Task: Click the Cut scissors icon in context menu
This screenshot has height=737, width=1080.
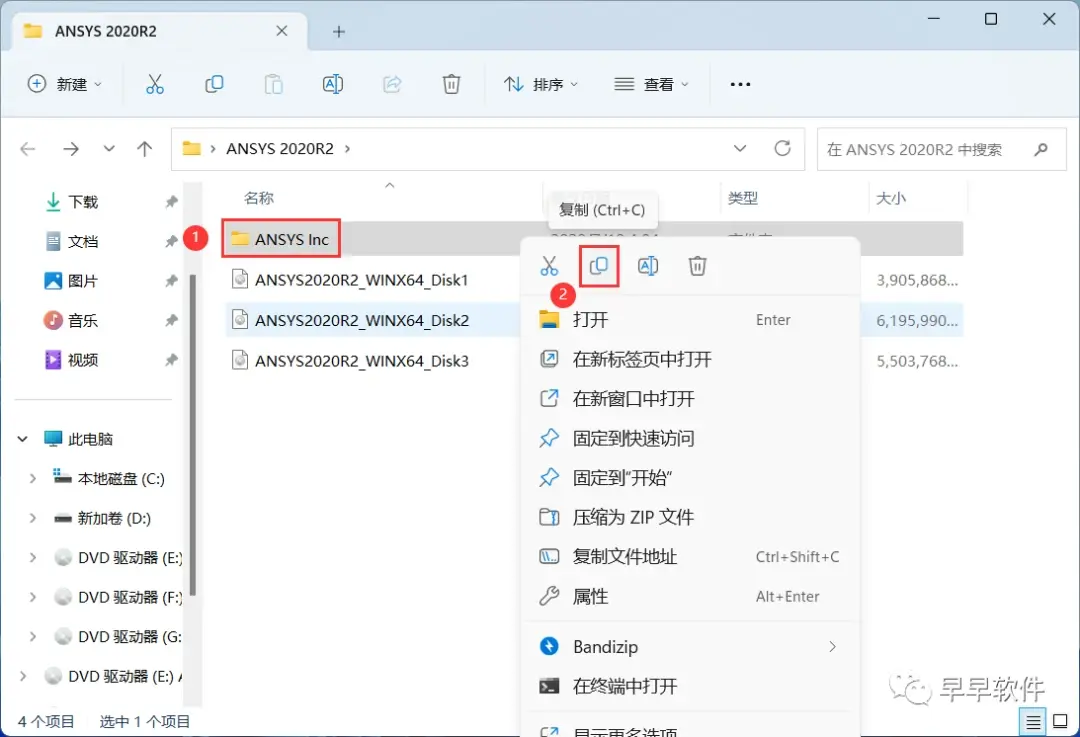Action: (x=549, y=266)
